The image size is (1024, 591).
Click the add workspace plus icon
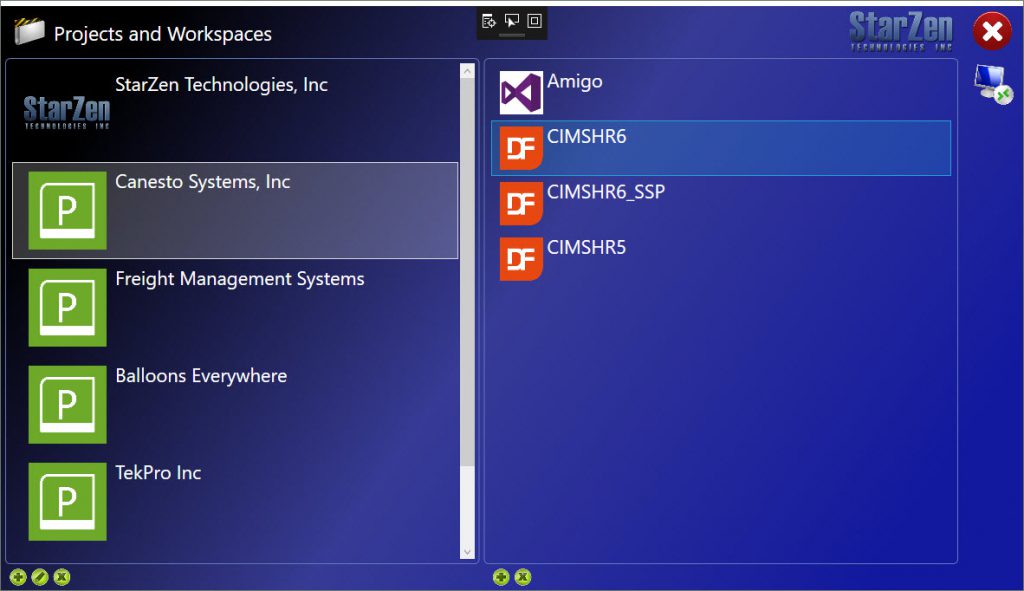point(501,577)
